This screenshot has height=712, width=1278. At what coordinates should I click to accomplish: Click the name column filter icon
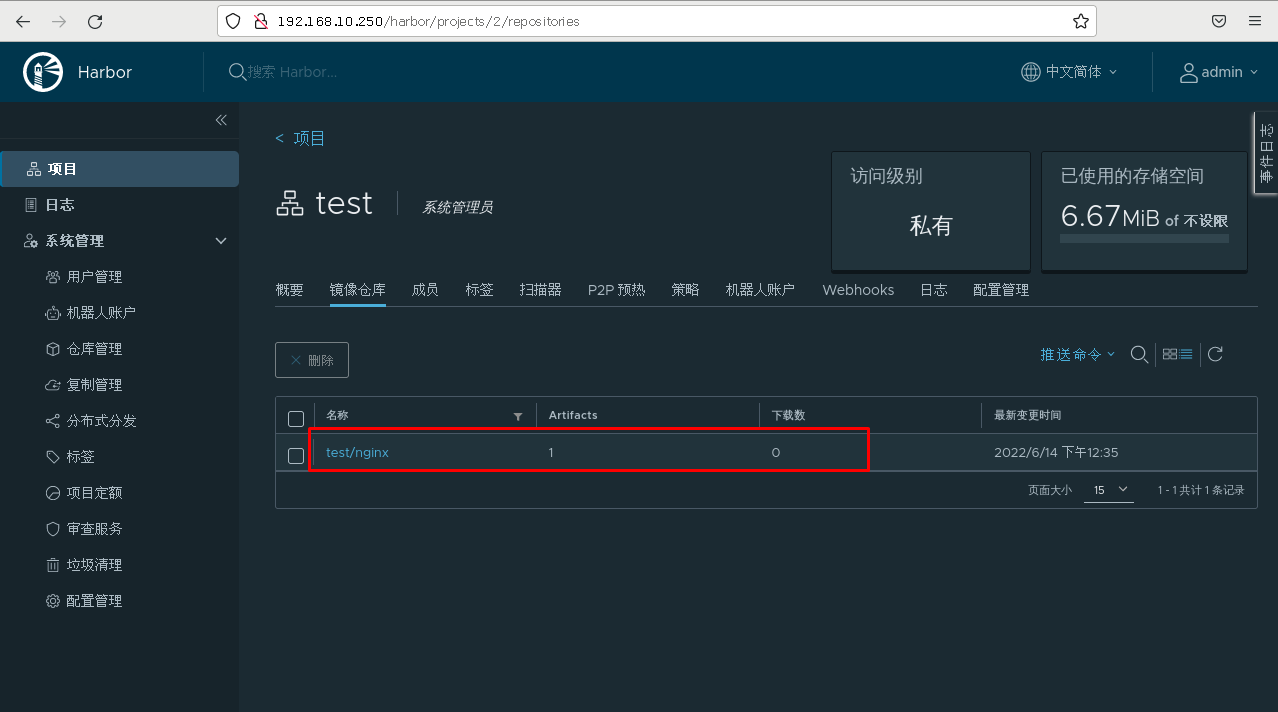click(x=518, y=416)
